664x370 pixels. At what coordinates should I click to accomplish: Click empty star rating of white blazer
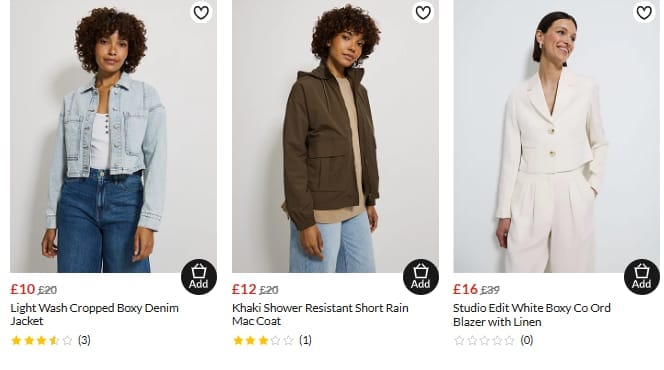(x=484, y=340)
